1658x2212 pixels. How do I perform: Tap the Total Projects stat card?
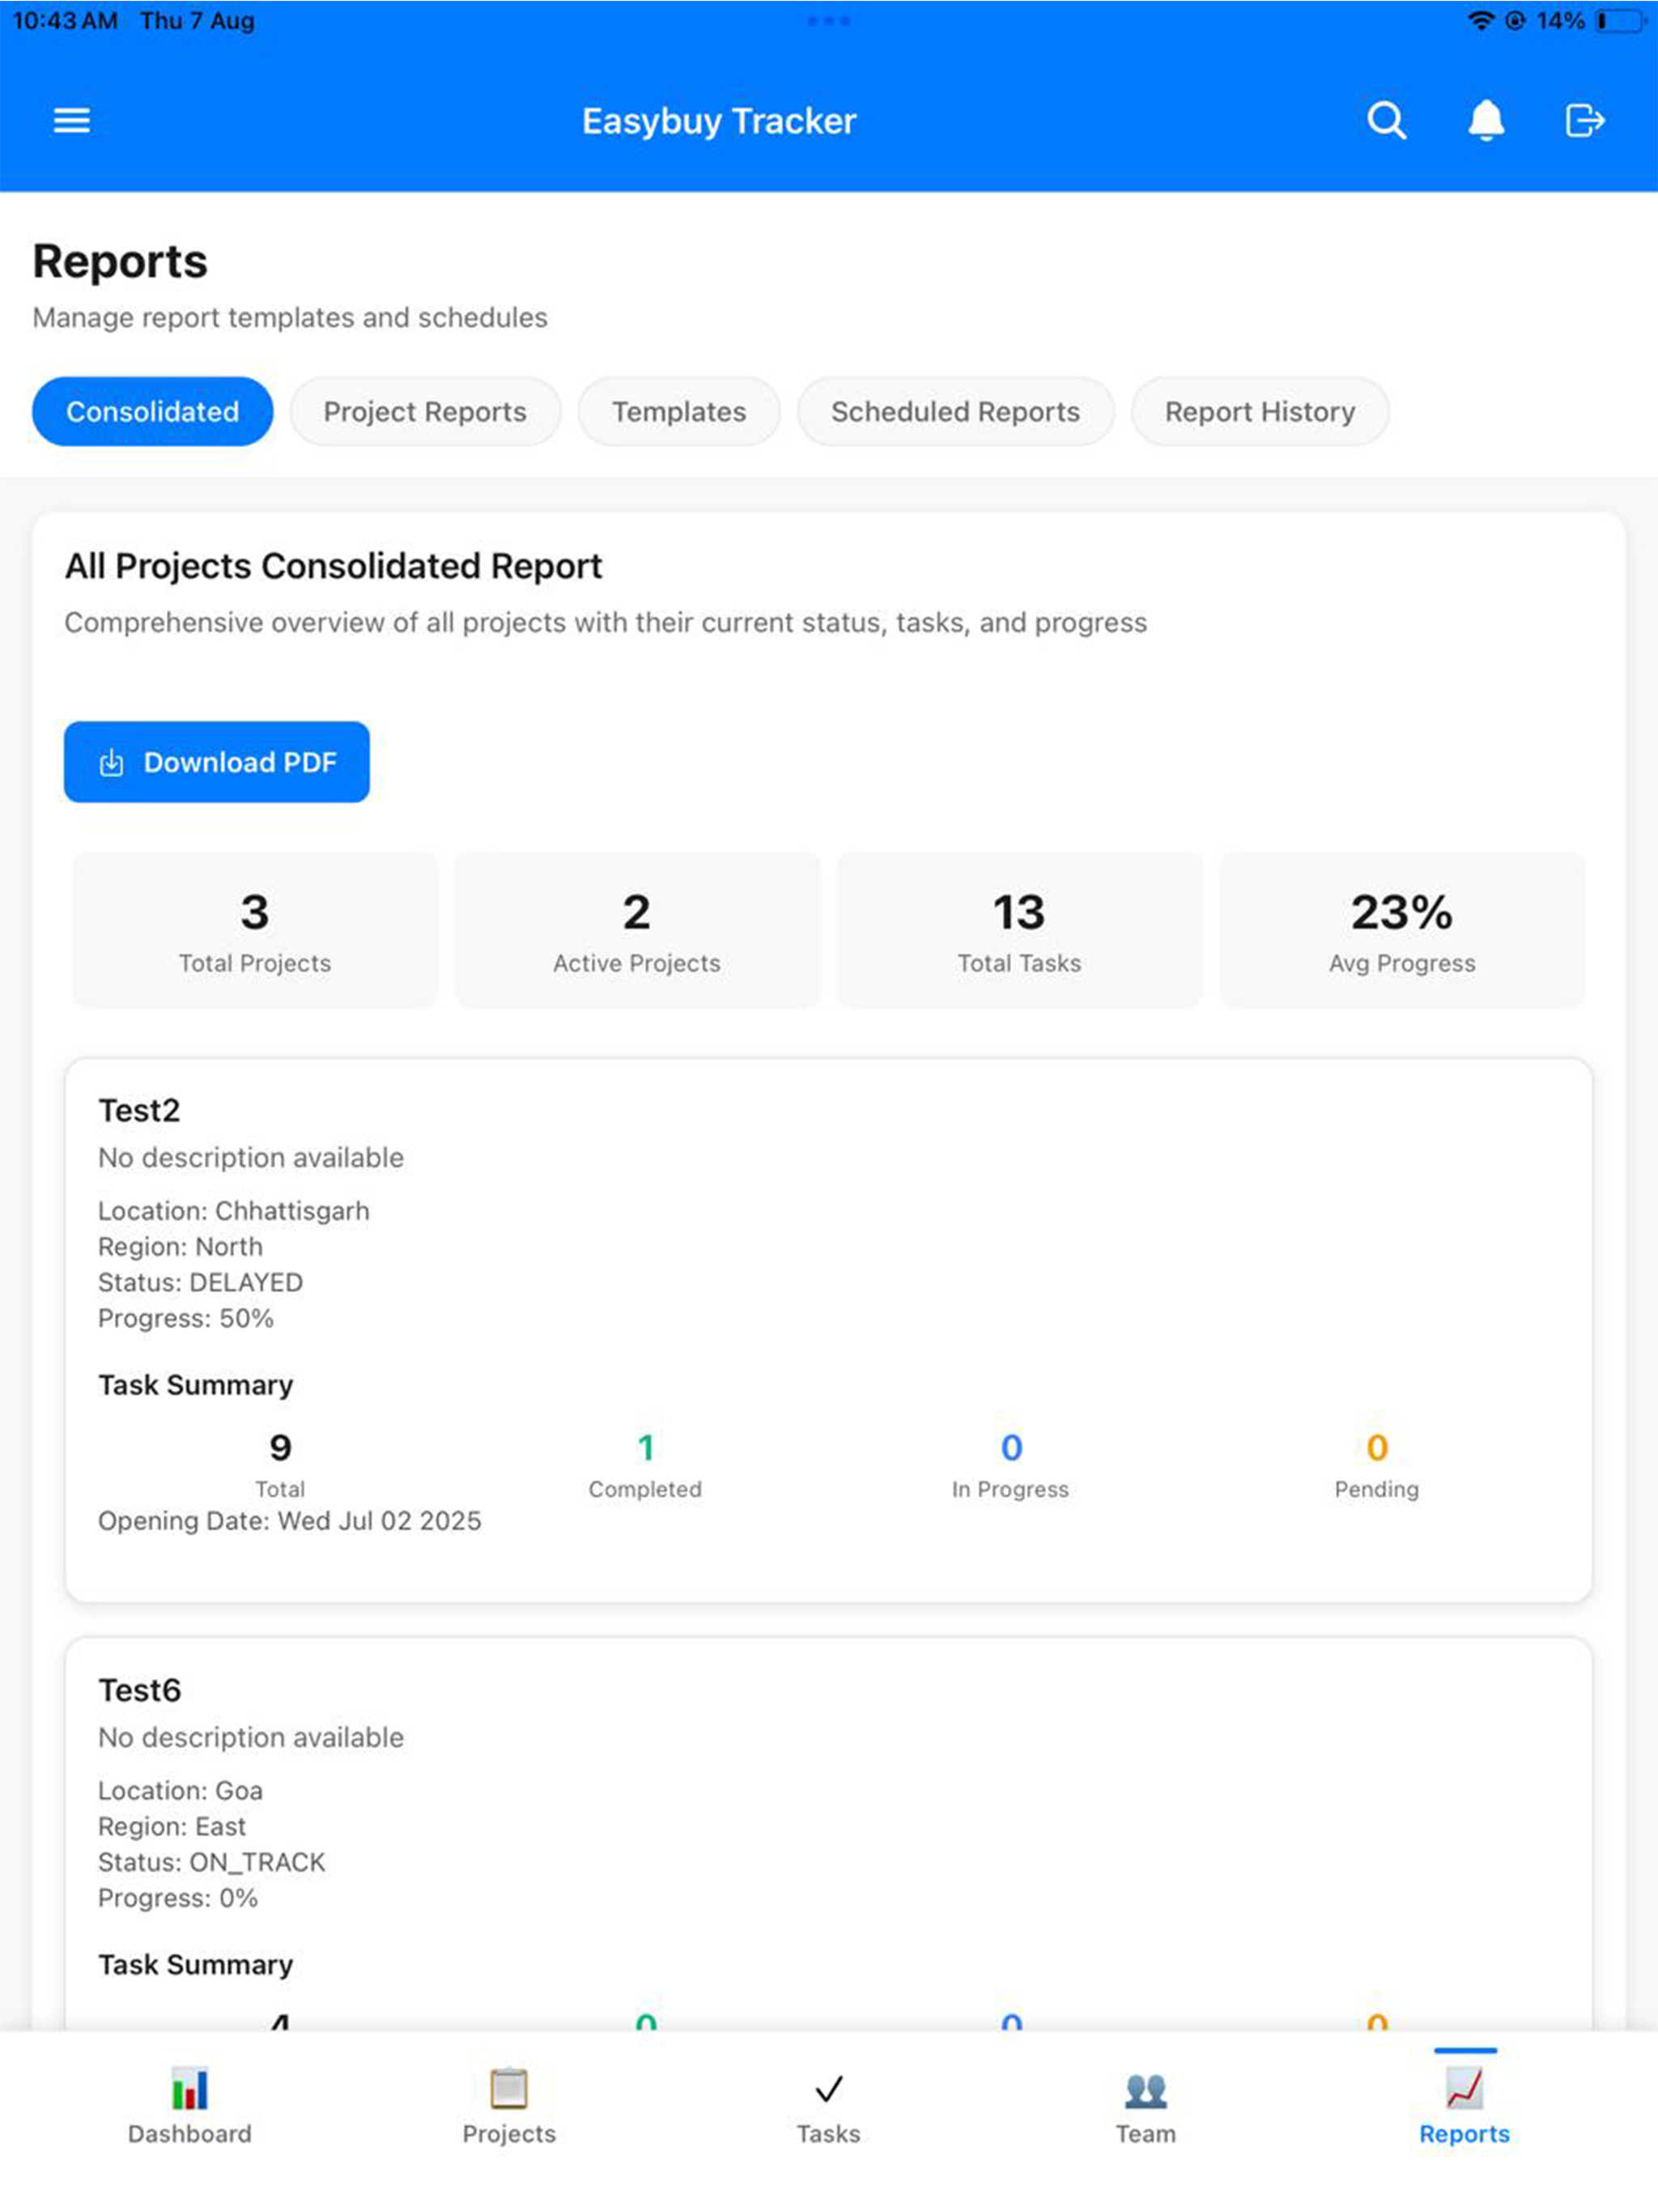255,930
